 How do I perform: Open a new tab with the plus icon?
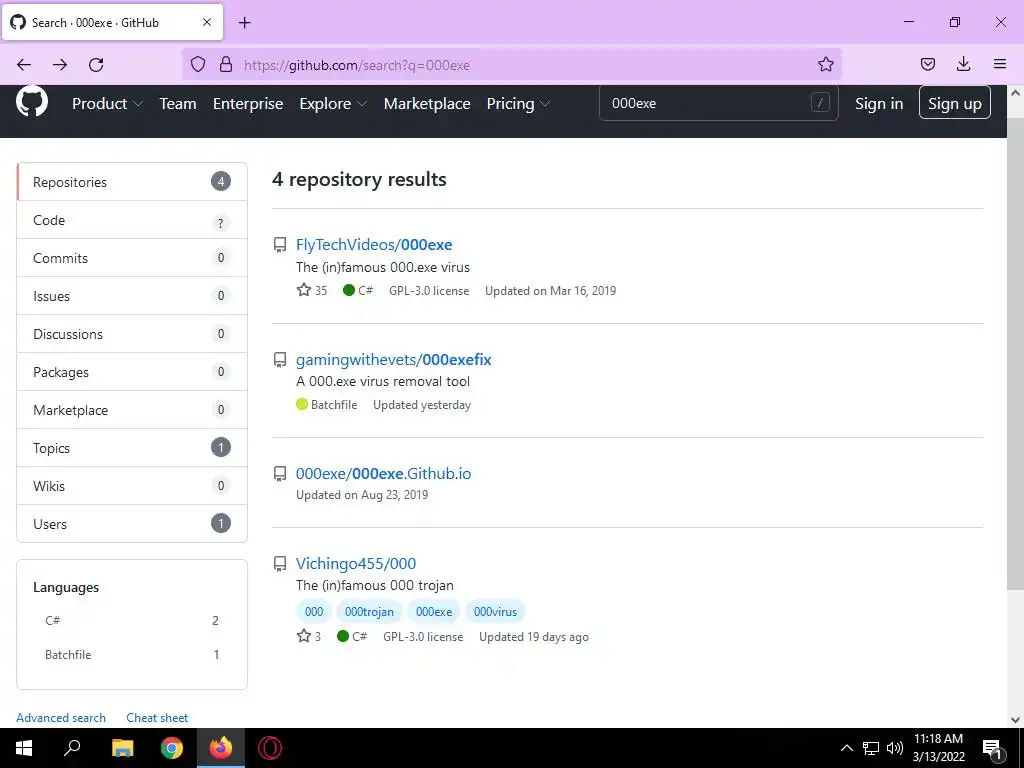[244, 23]
